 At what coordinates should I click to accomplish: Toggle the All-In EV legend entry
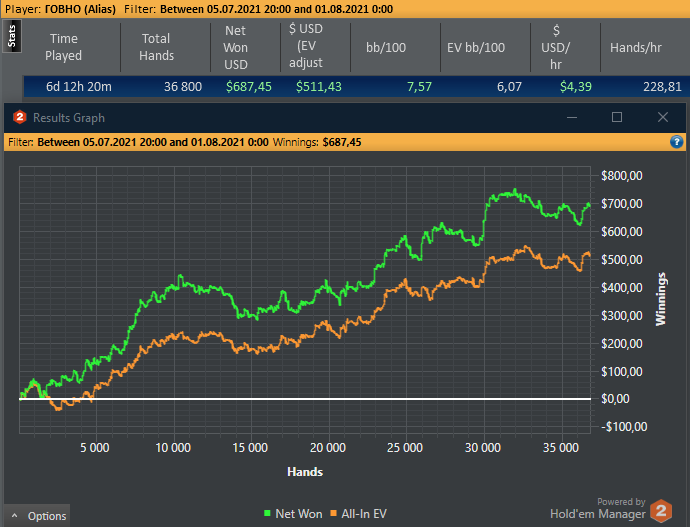[358, 513]
